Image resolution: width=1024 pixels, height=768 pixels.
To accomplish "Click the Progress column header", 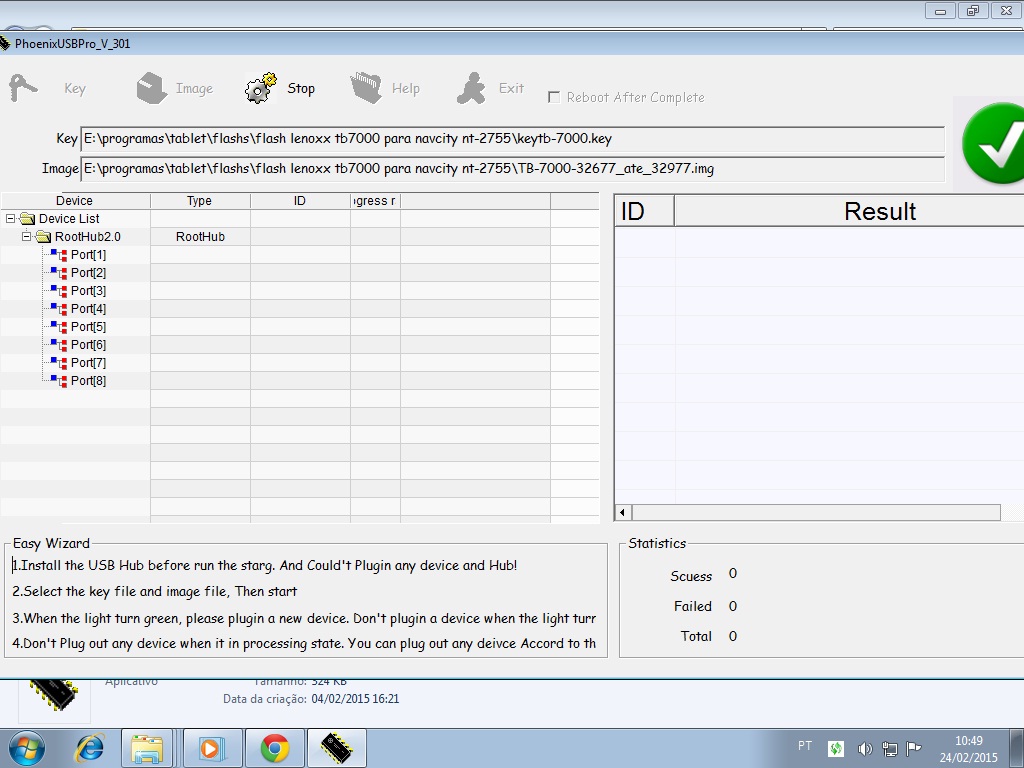I will coord(375,200).
